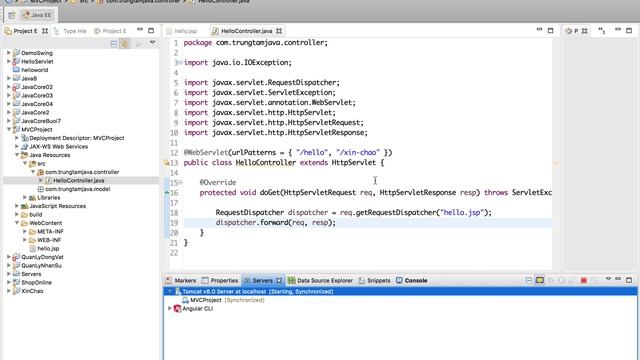The width and height of the screenshot is (640, 360).
Task: Collapse the Tomcat v8.0 Server entry
Action: (170, 291)
